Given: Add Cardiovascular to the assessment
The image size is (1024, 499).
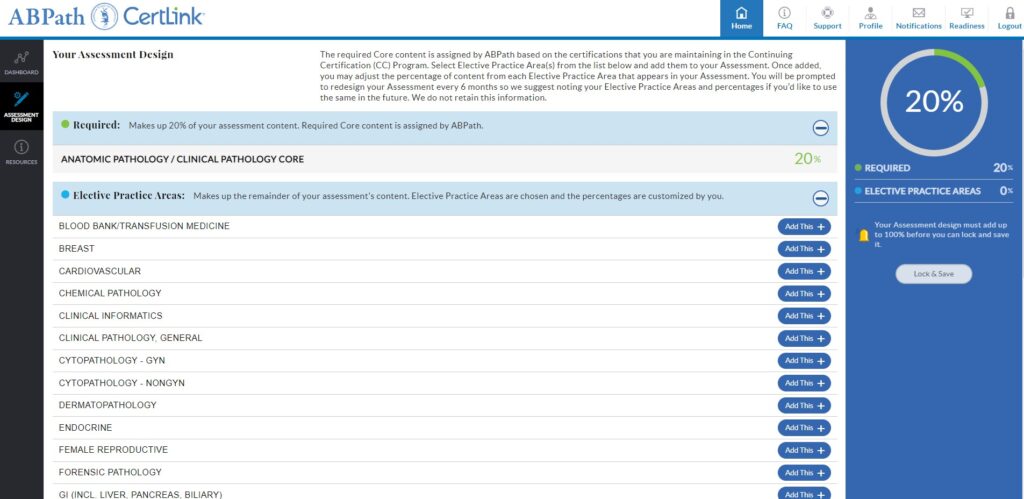Looking at the screenshot, I should pyautogui.click(x=804, y=271).
